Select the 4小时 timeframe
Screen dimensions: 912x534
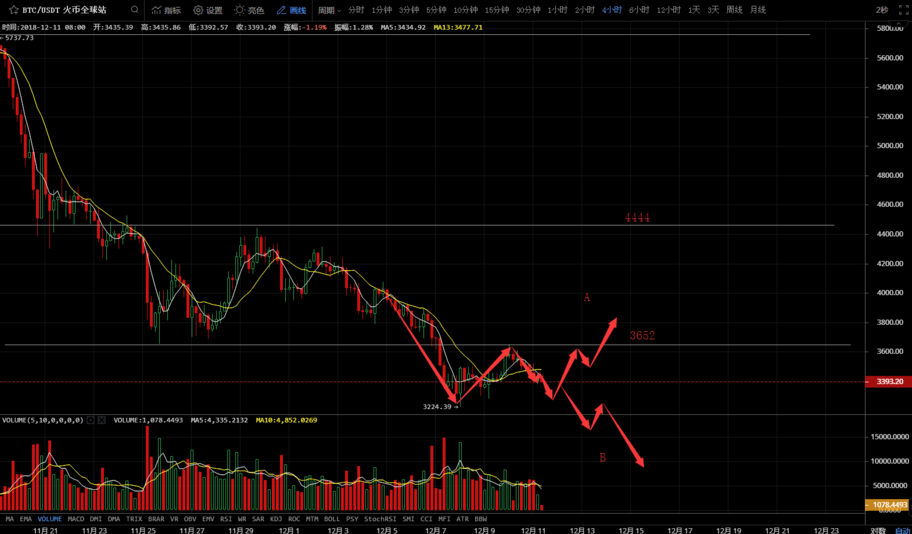tap(612, 10)
